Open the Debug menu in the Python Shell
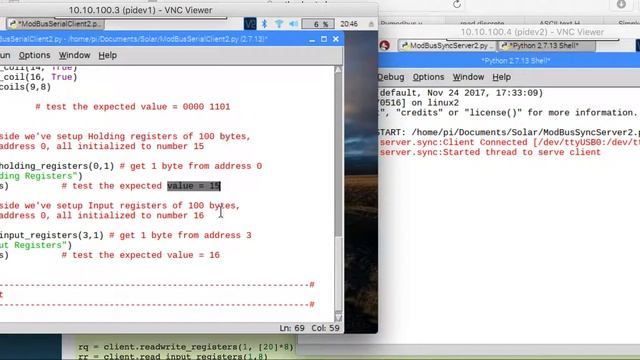Viewport: 640px width, 360px height. [391, 77]
